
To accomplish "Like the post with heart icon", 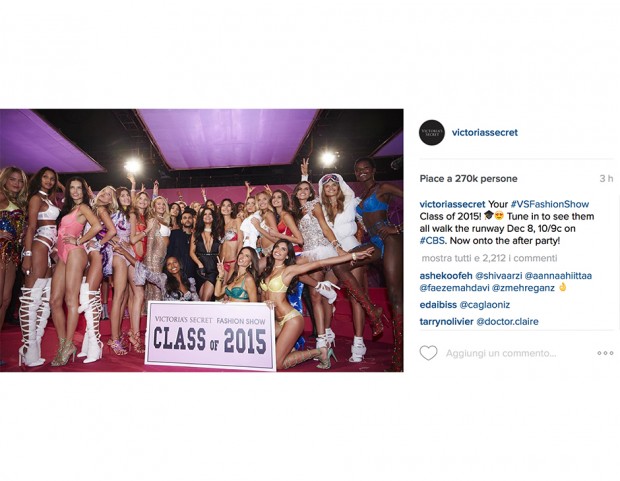I will click(x=428, y=353).
